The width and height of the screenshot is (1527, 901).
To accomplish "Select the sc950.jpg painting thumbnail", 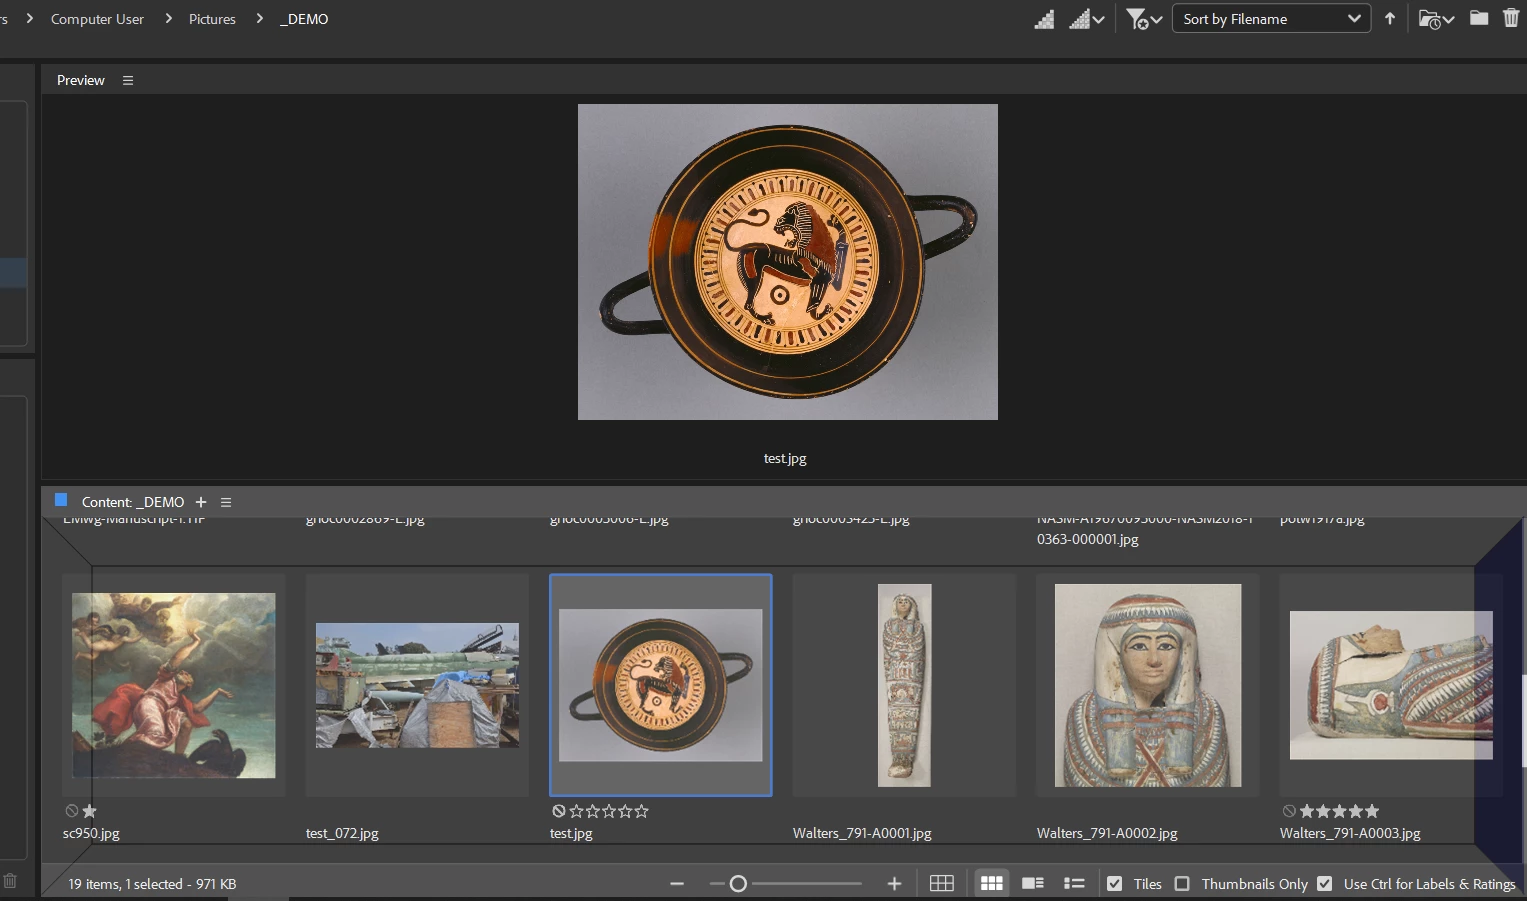I will [x=174, y=685].
